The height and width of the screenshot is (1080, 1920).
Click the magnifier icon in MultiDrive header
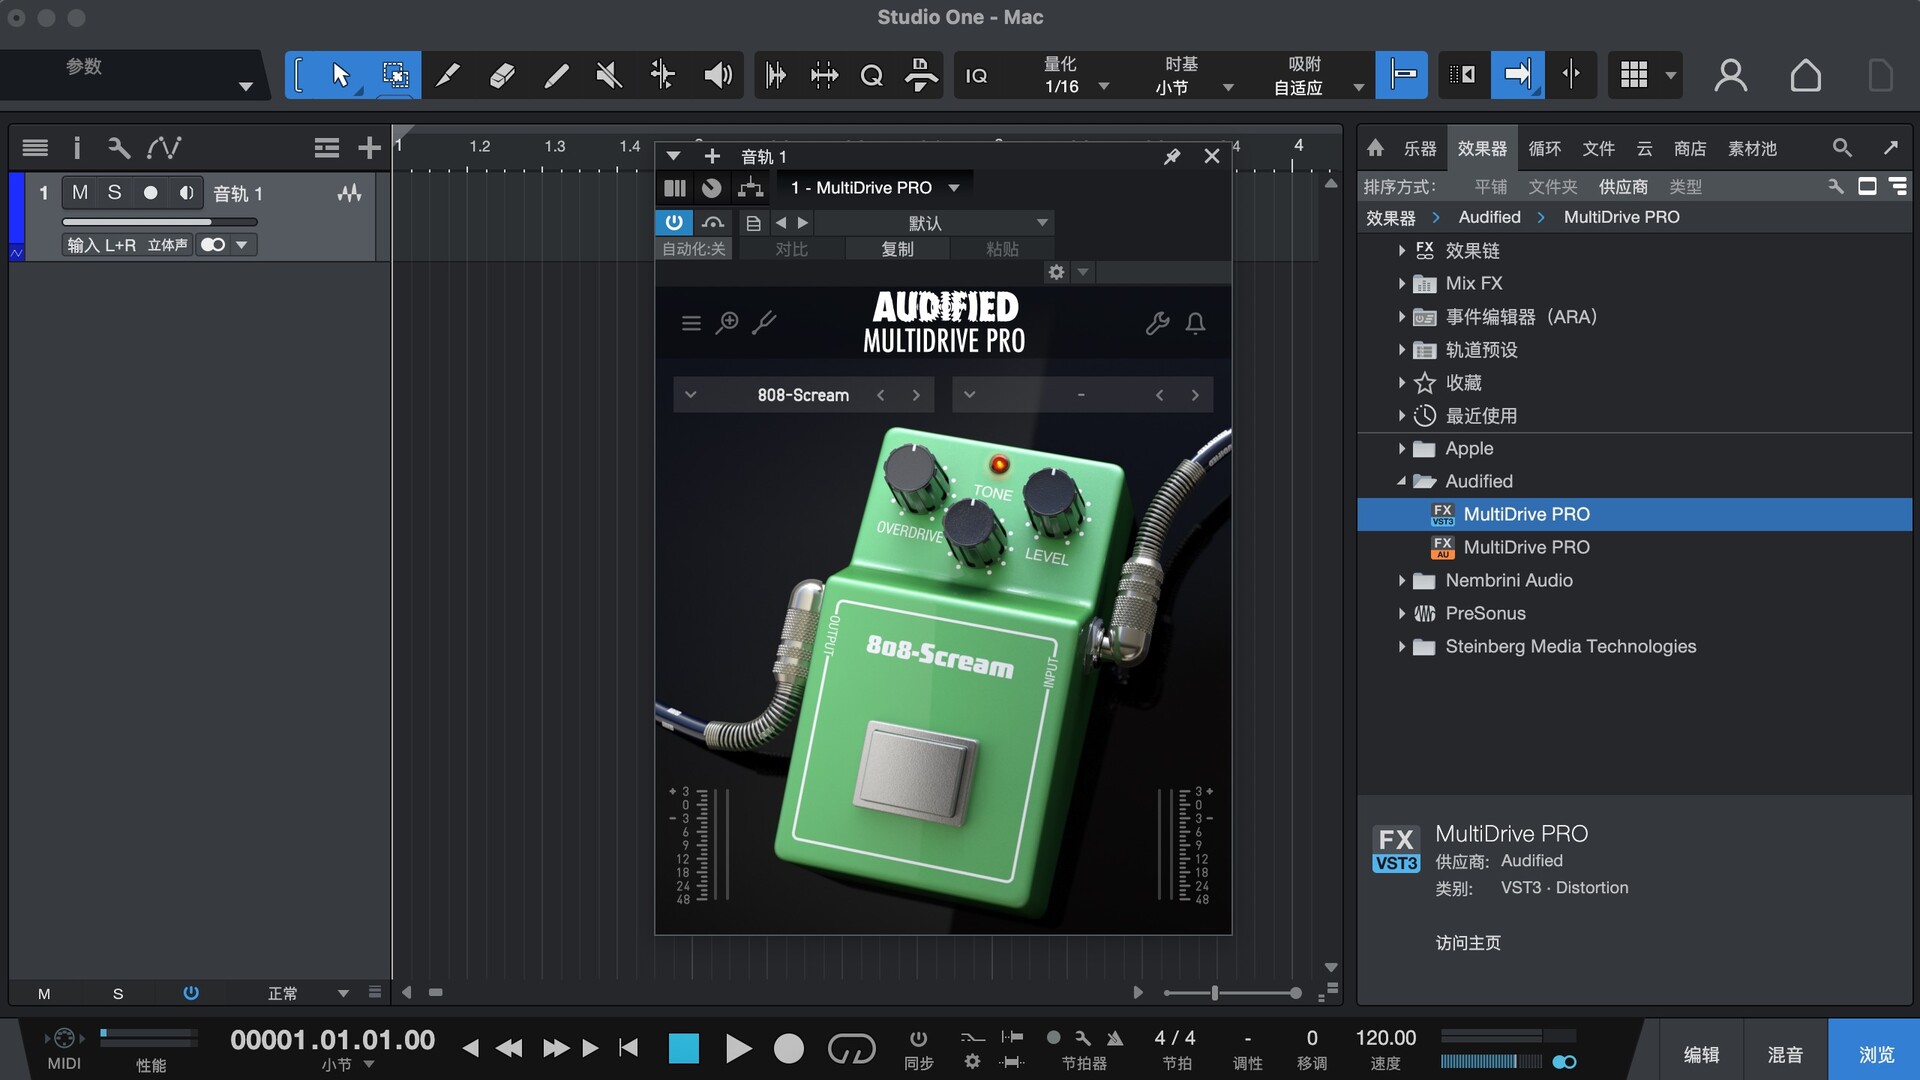727,323
